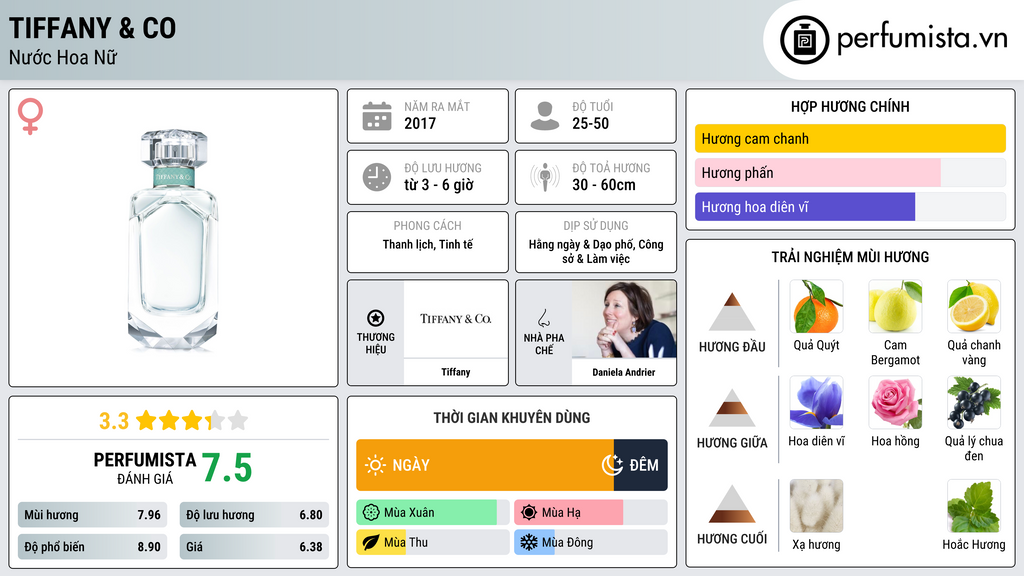The width and height of the screenshot is (1024, 576).
Task: Click the perfumista.vn perfume bottle logo
Action: pos(804,40)
